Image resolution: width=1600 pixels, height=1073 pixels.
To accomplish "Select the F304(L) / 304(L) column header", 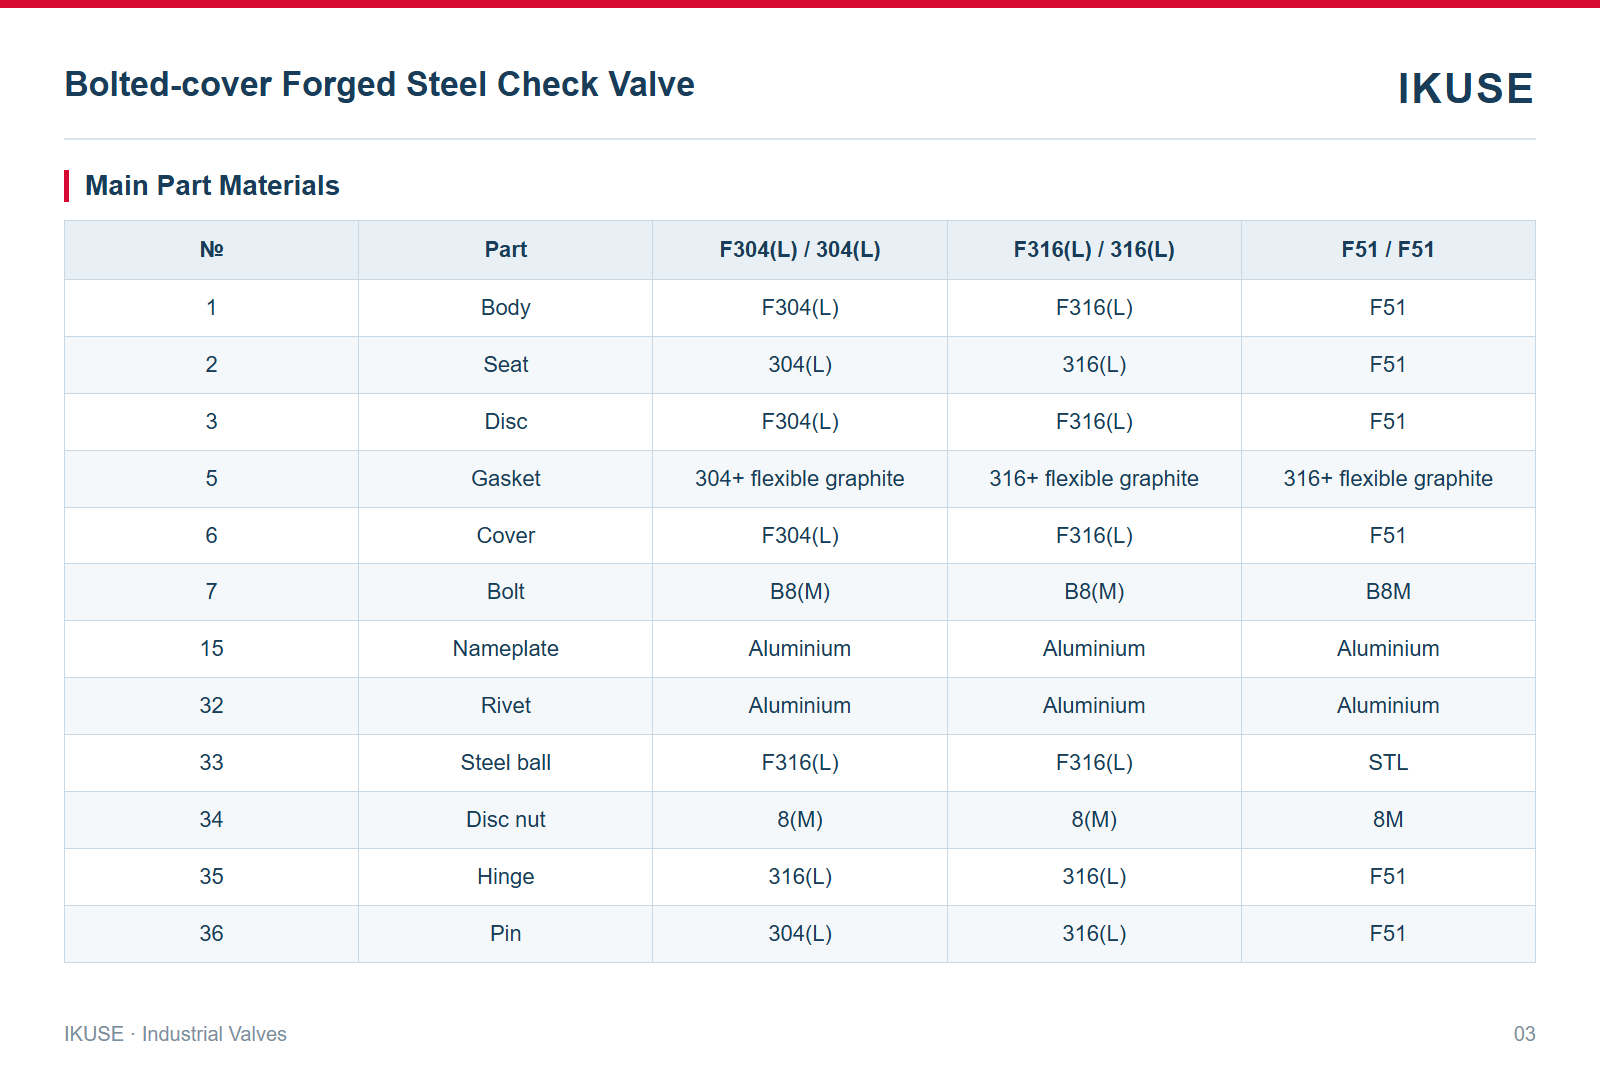I will [x=800, y=249].
